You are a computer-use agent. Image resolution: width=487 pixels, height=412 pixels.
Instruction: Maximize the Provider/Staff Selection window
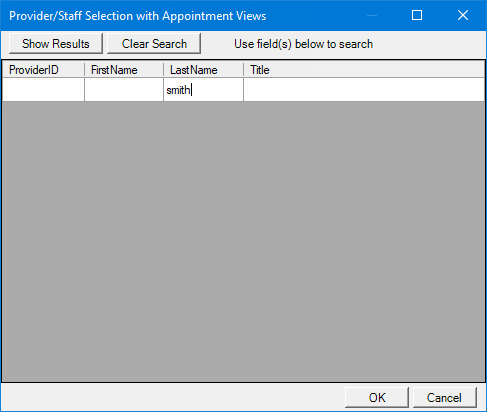pos(417,15)
